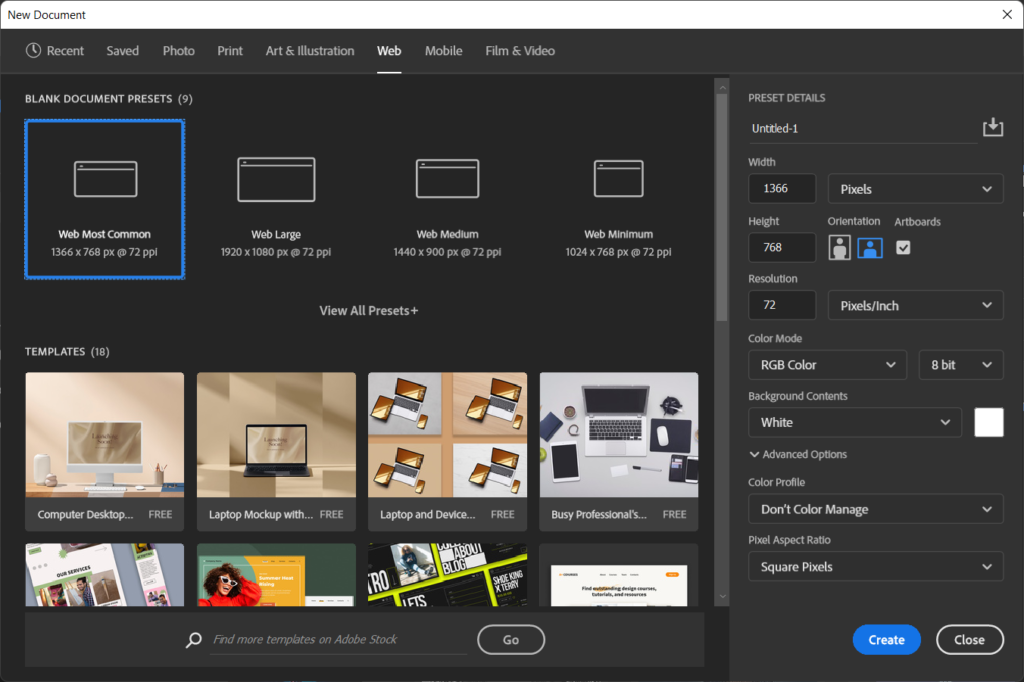The width and height of the screenshot is (1024, 682).
Task: Select landscape orientation icon
Action: (870, 248)
